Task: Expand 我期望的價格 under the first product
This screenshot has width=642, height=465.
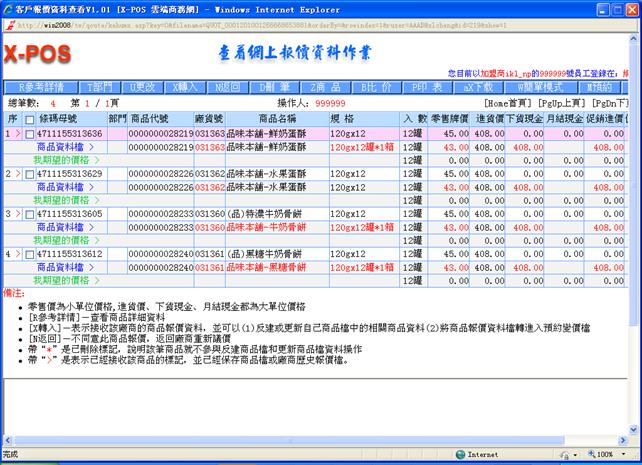Action: [64, 160]
